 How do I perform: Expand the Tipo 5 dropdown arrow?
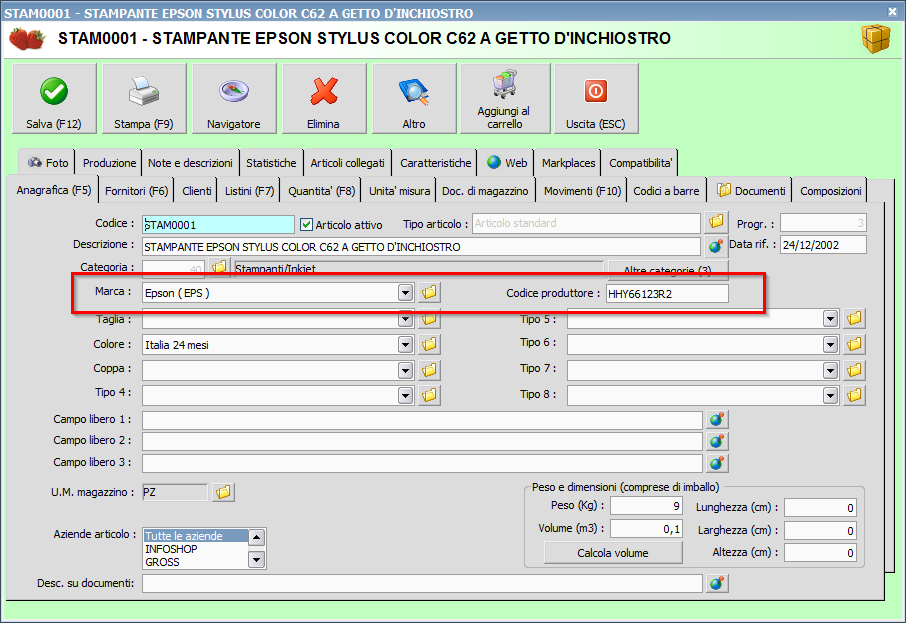click(830, 318)
